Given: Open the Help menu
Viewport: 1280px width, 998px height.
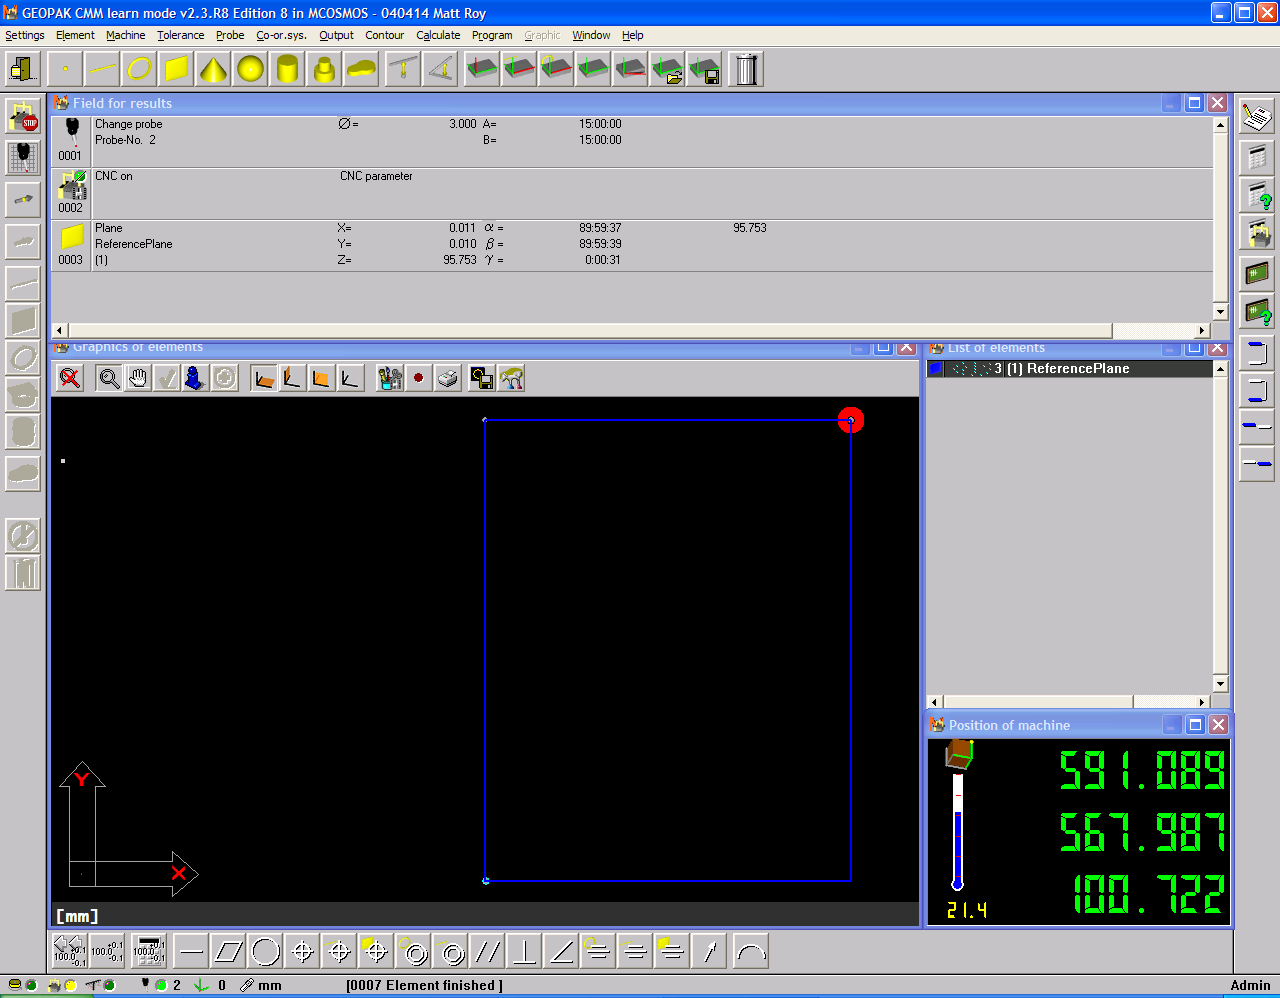Looking at the screenshot, I should point(633,35).
